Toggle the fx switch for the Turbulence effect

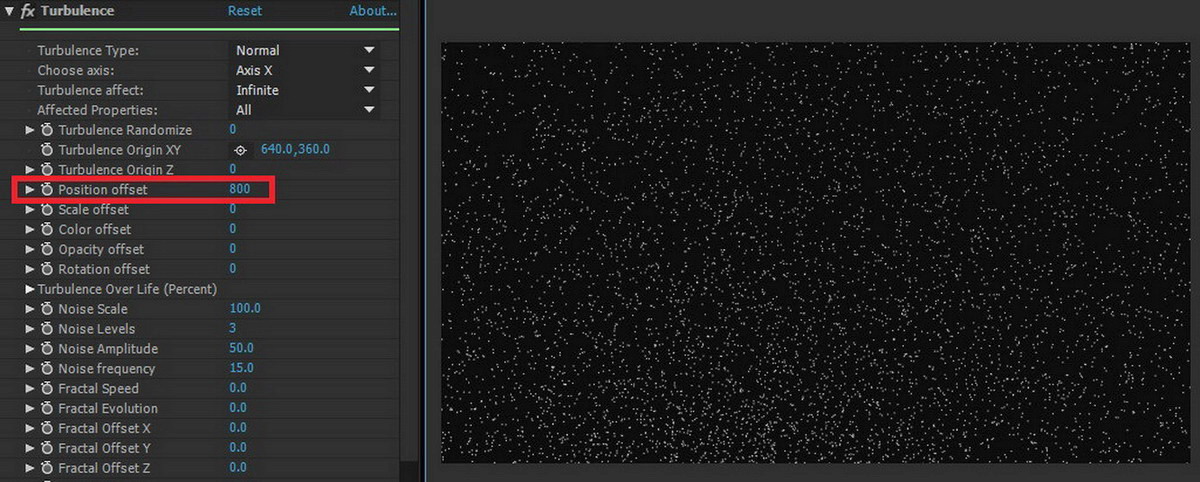point(28,11)
